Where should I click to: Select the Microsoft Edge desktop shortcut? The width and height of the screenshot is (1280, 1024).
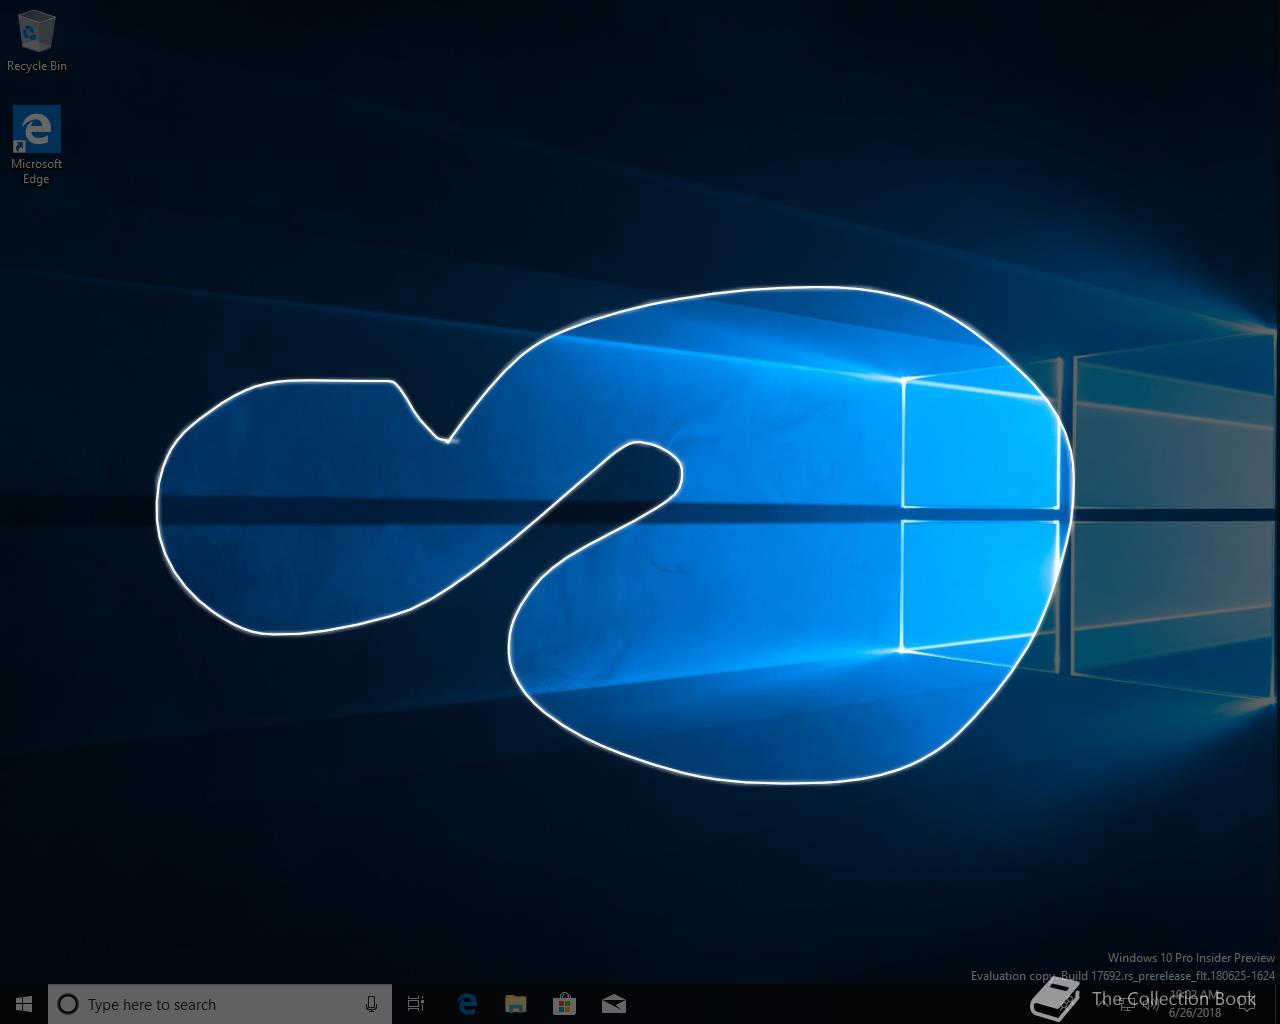[x=37, y=145]
